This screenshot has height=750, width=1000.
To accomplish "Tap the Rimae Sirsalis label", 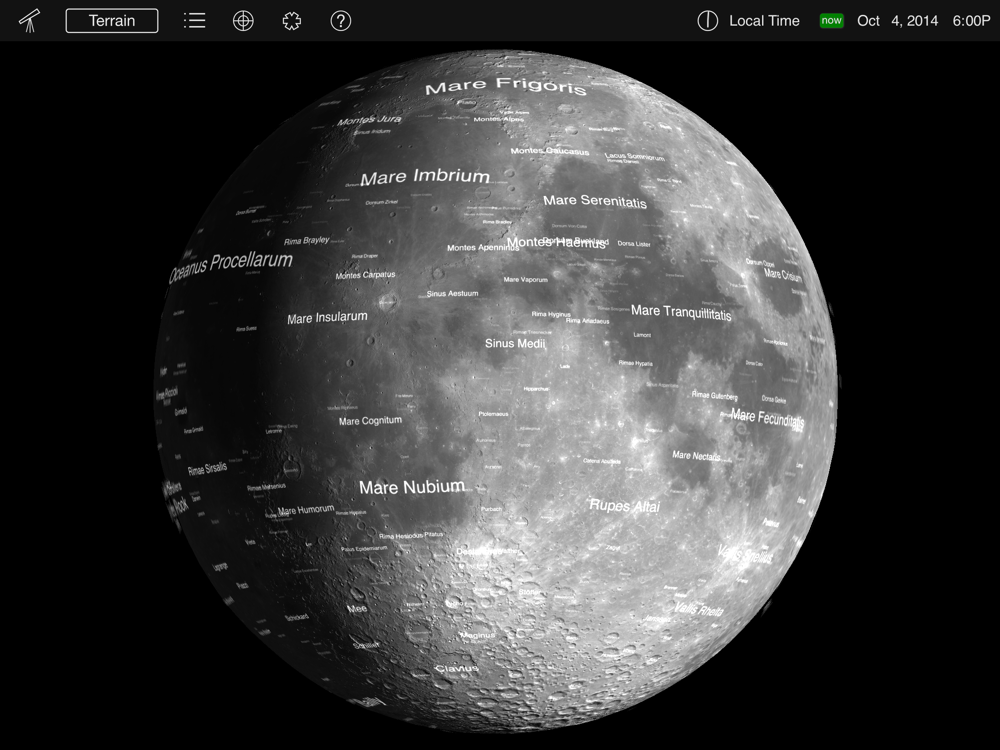I will tap(207, 469).
